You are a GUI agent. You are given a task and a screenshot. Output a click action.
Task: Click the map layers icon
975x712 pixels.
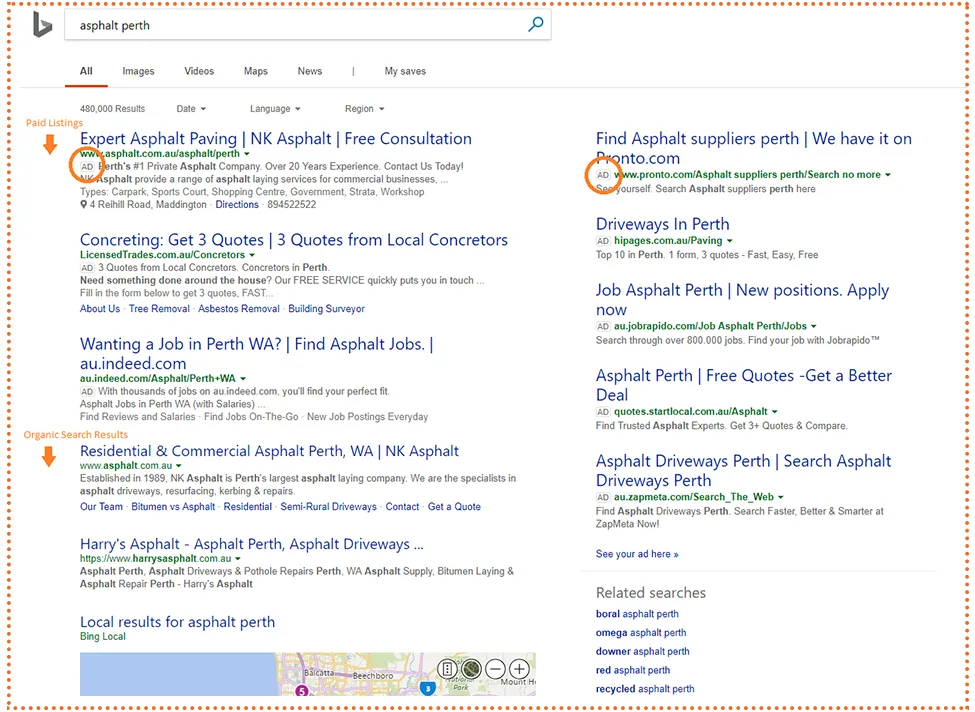[x=447, y=669]
